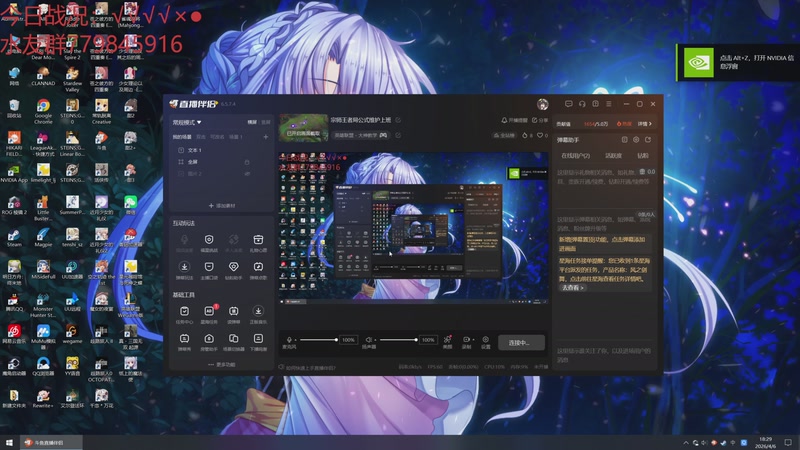
Task: Open the title bar hamburger menu
Action: [609, 104]
